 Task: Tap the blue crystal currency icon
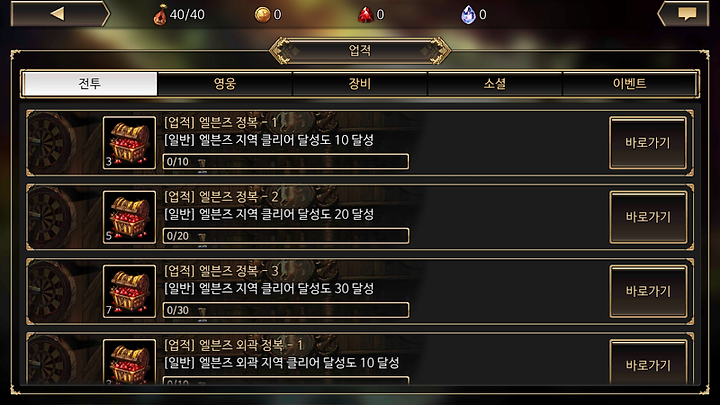click(x=468, y=15)
